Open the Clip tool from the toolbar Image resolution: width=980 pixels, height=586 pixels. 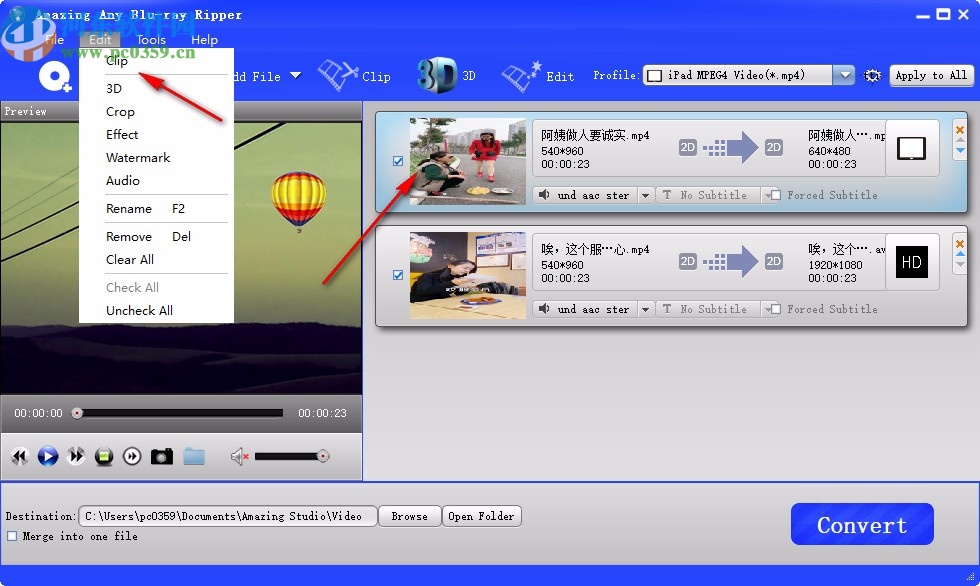tap(355, 74)
